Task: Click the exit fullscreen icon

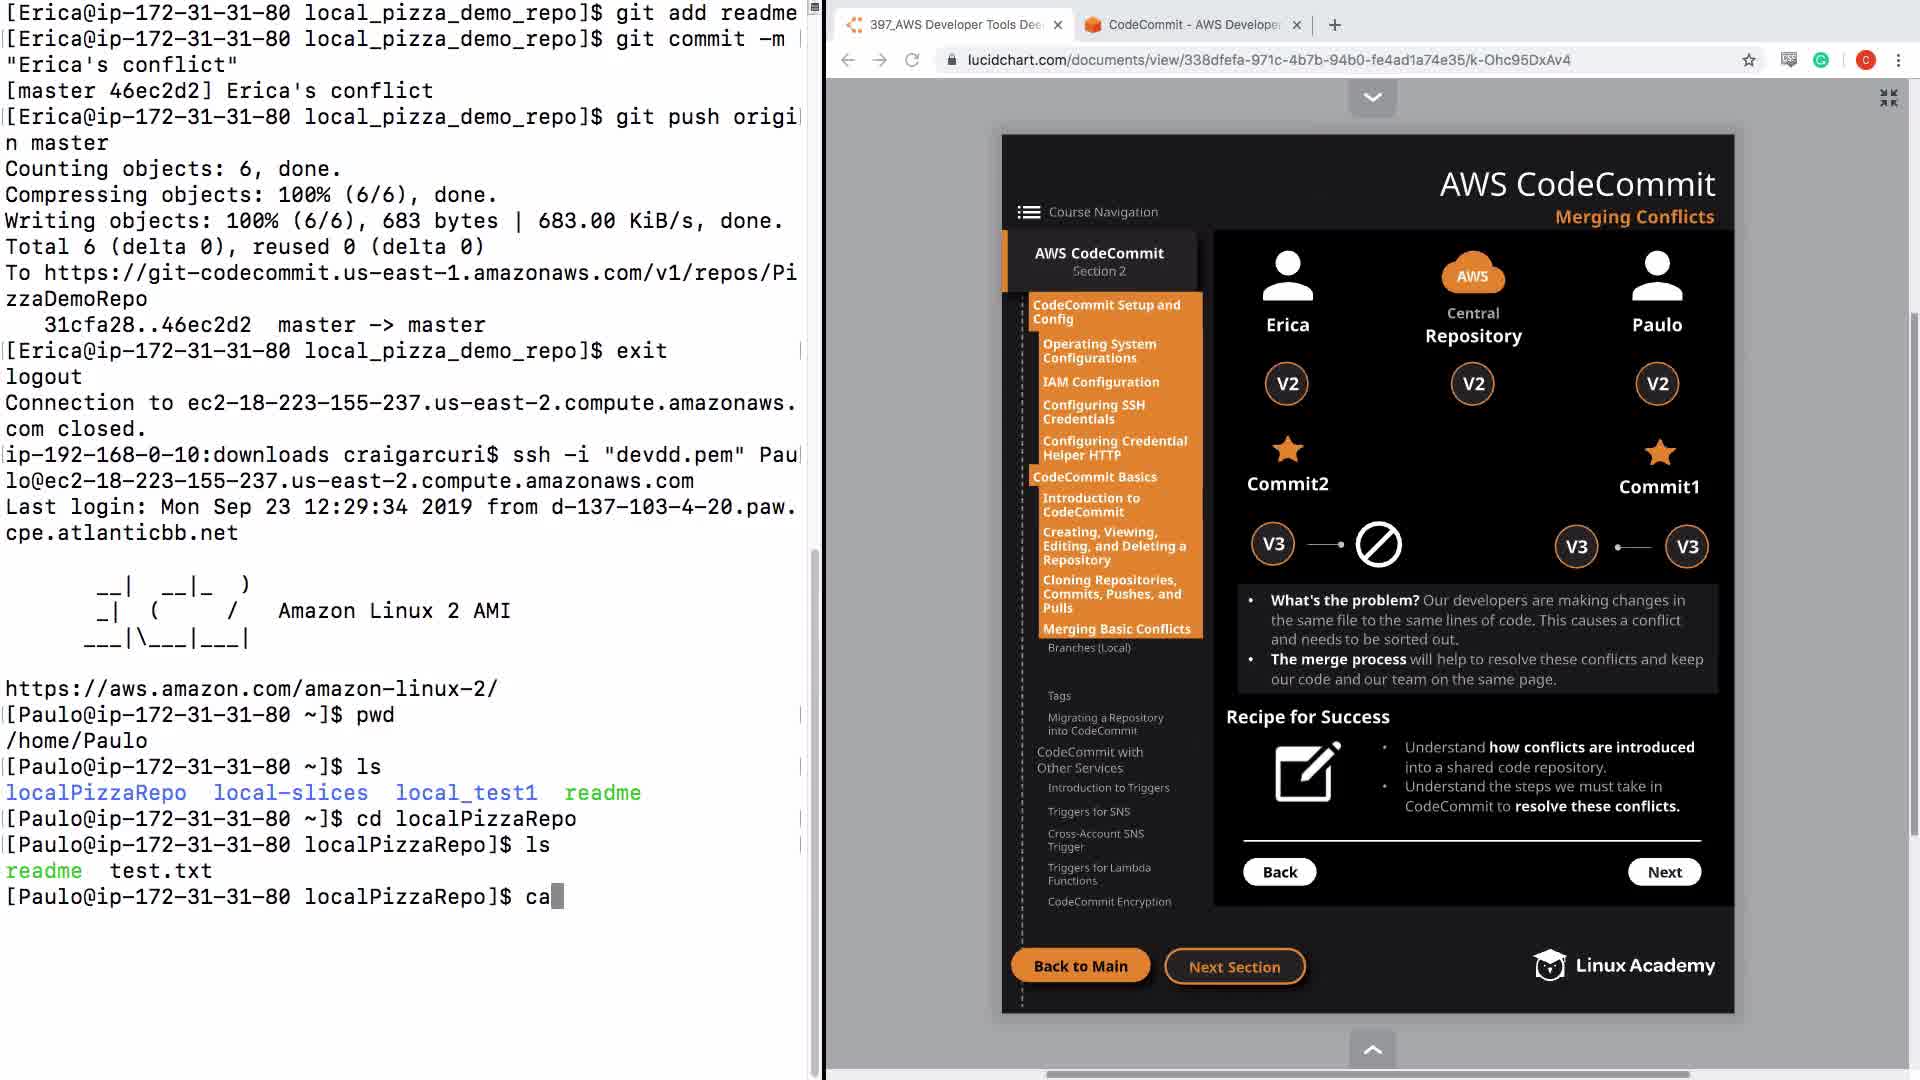Action: [1888, 98]
